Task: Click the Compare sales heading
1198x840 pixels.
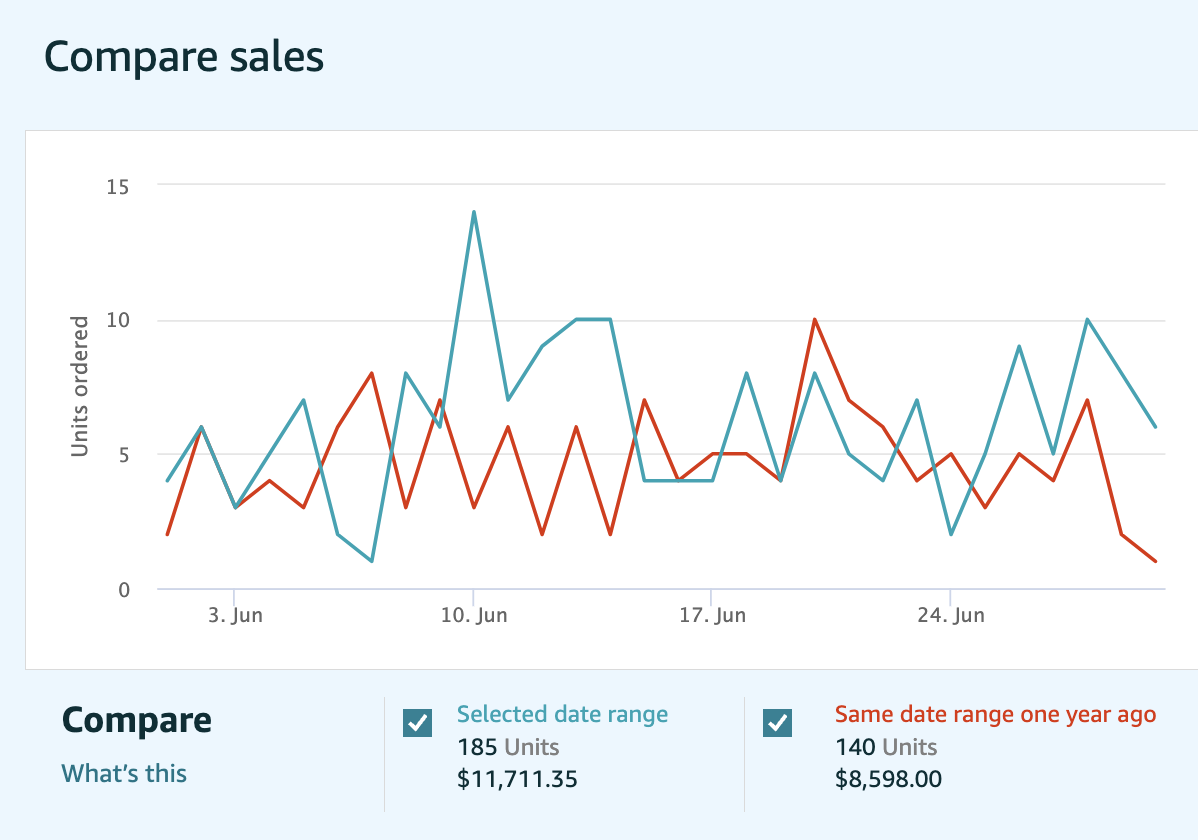Action: (x=184, y=57)
